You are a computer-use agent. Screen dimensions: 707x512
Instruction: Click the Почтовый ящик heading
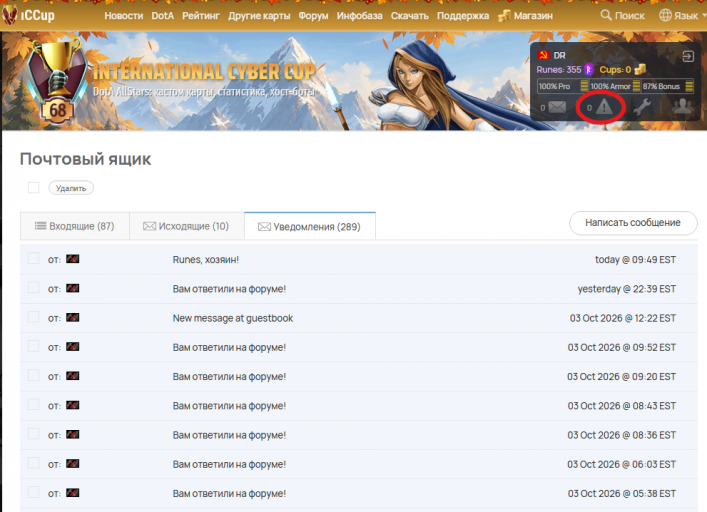tap(86, 159)
